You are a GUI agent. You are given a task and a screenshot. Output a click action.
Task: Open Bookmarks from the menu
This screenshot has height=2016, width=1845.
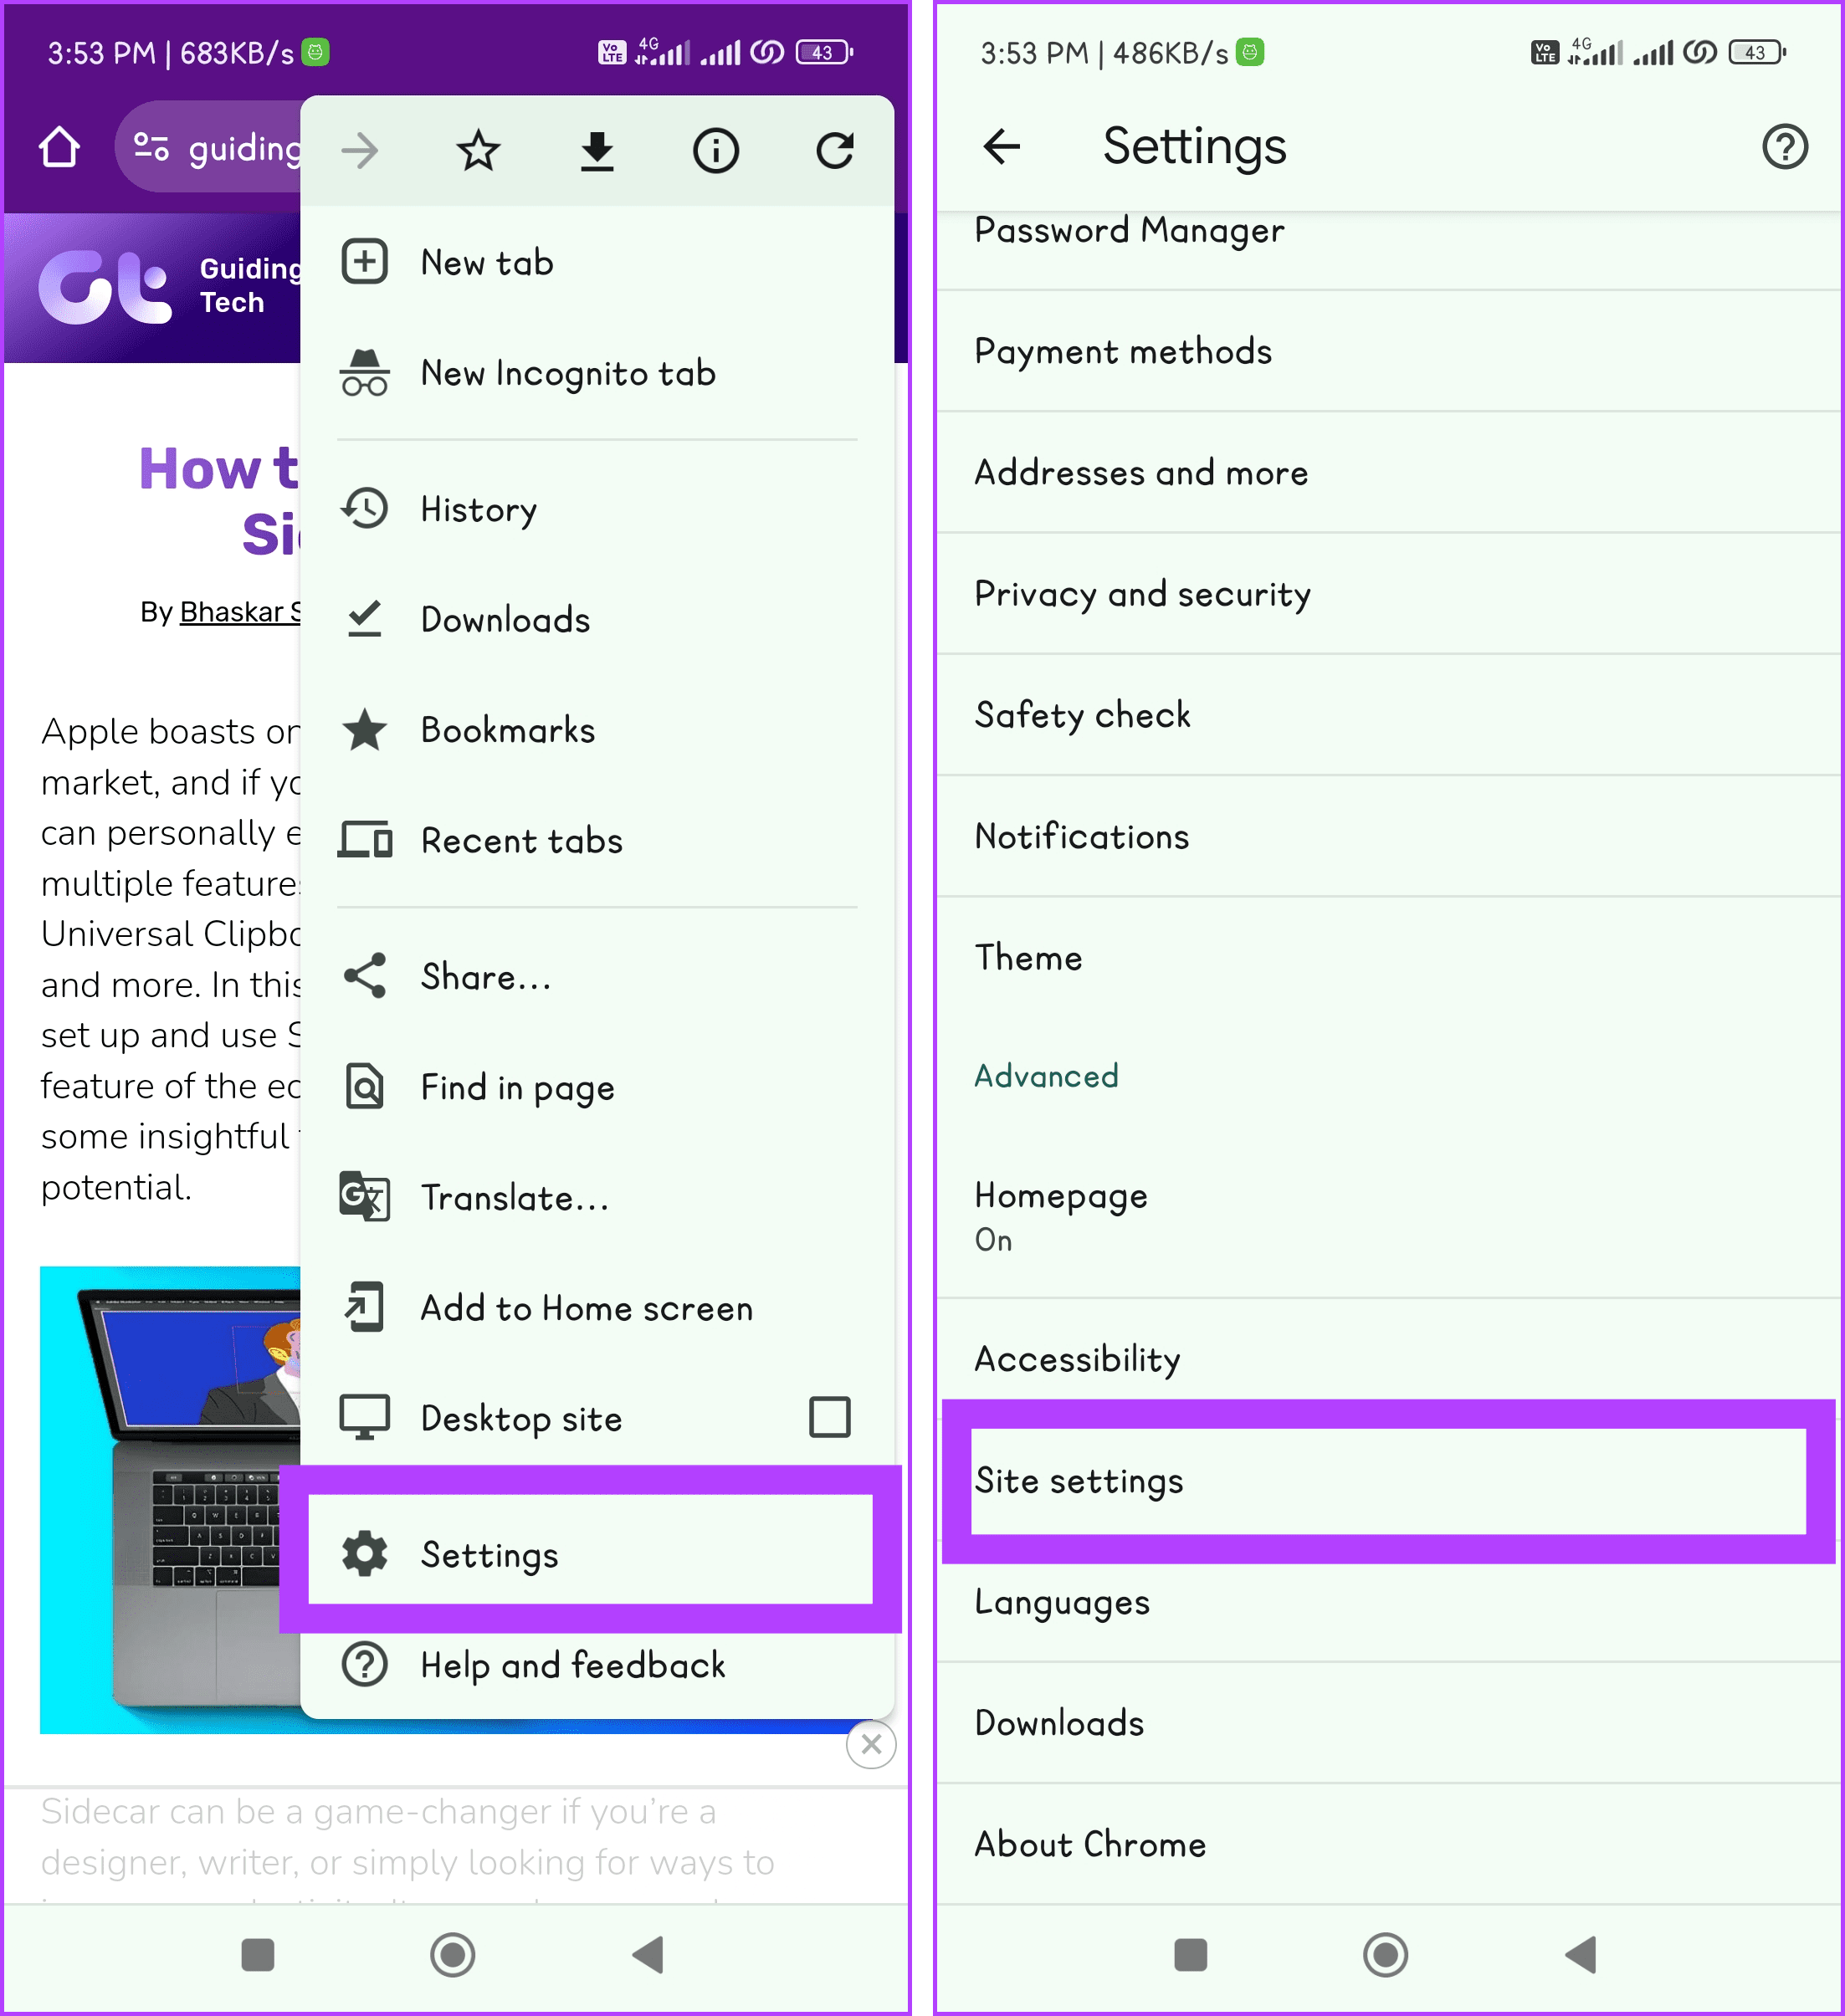click(x=597, y=730)
